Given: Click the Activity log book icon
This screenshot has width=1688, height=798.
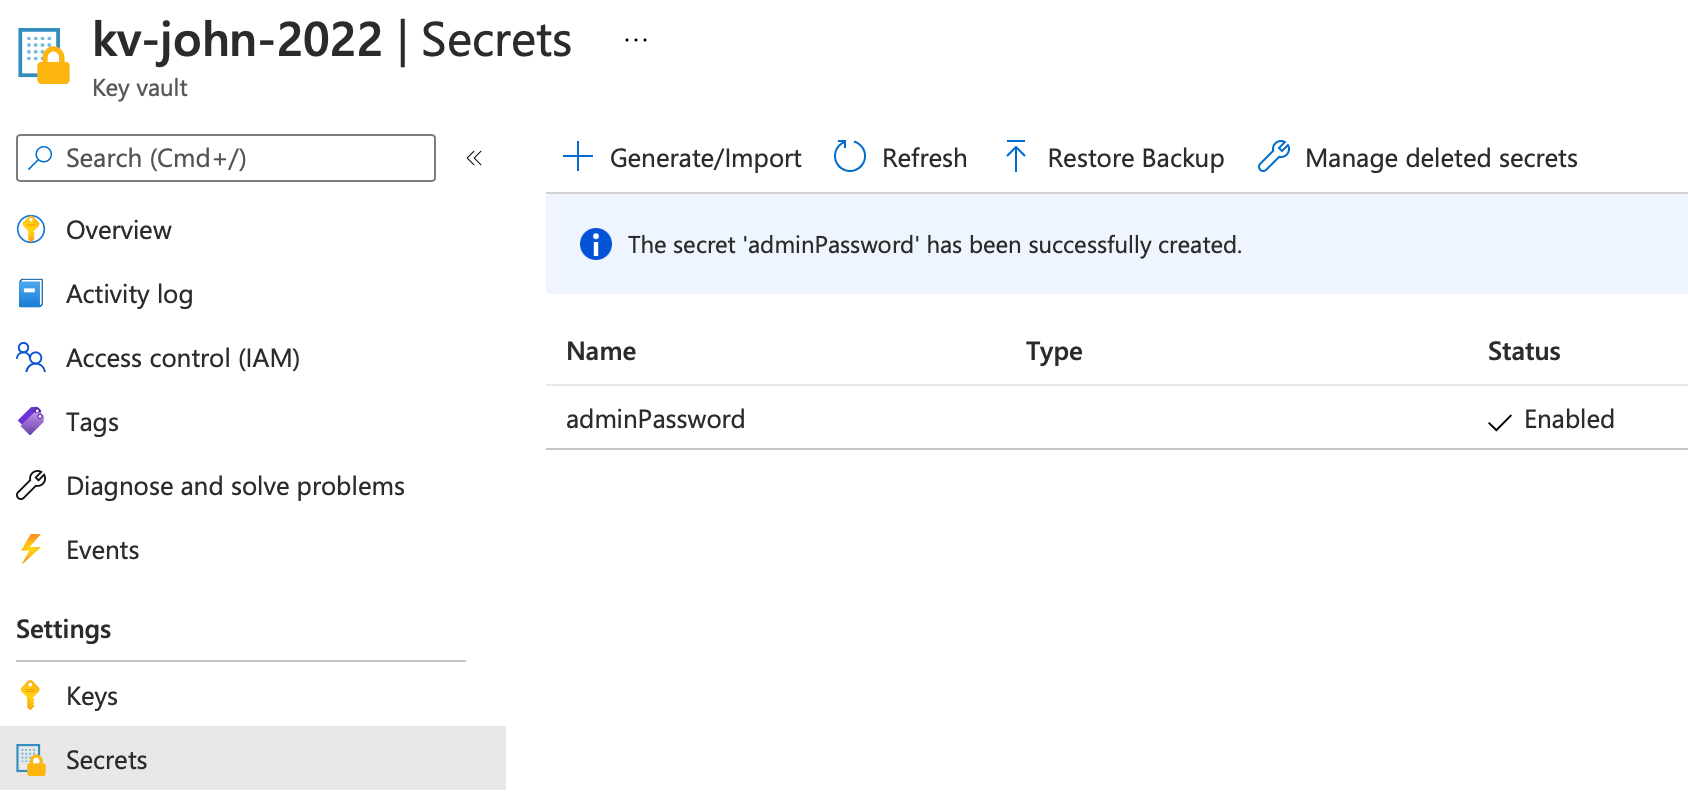Looking at the screenshot, I should click(x=31, y=294).
